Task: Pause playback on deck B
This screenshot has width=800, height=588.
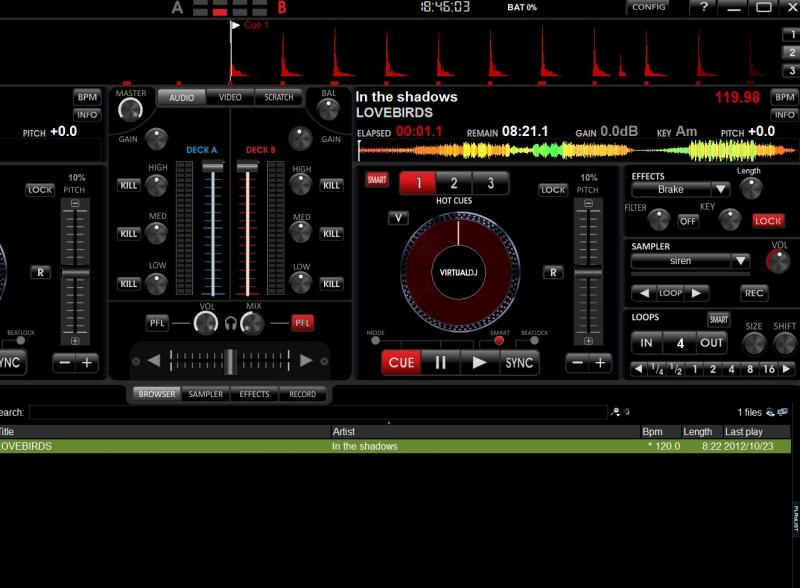Action: click(440, 363)
